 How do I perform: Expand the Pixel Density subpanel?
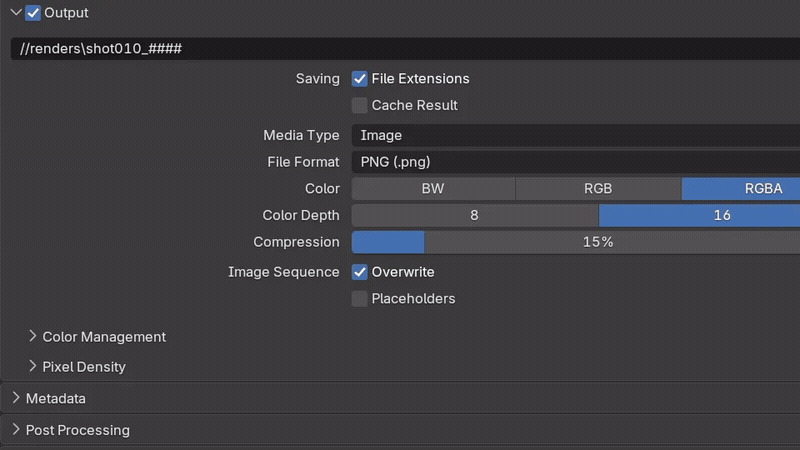33,366
